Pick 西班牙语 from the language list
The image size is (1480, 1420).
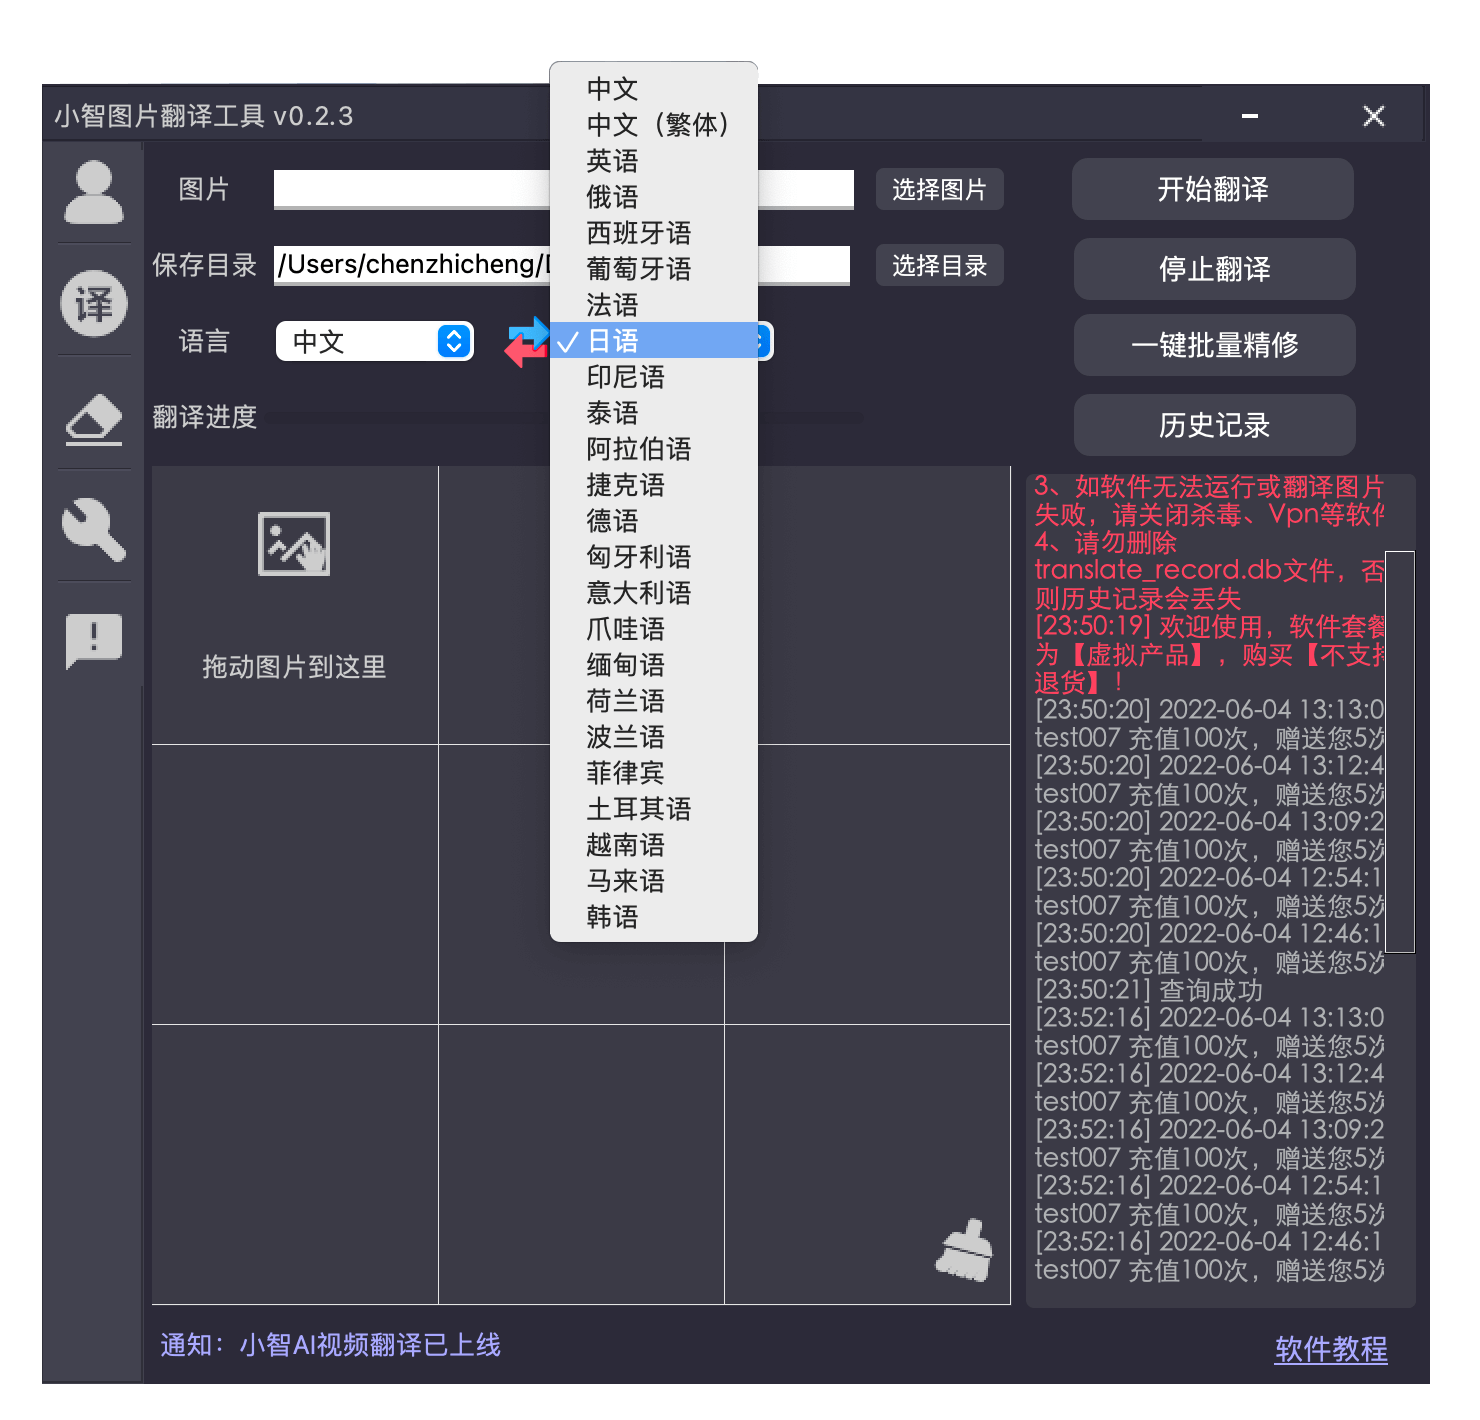click(654, 233)
